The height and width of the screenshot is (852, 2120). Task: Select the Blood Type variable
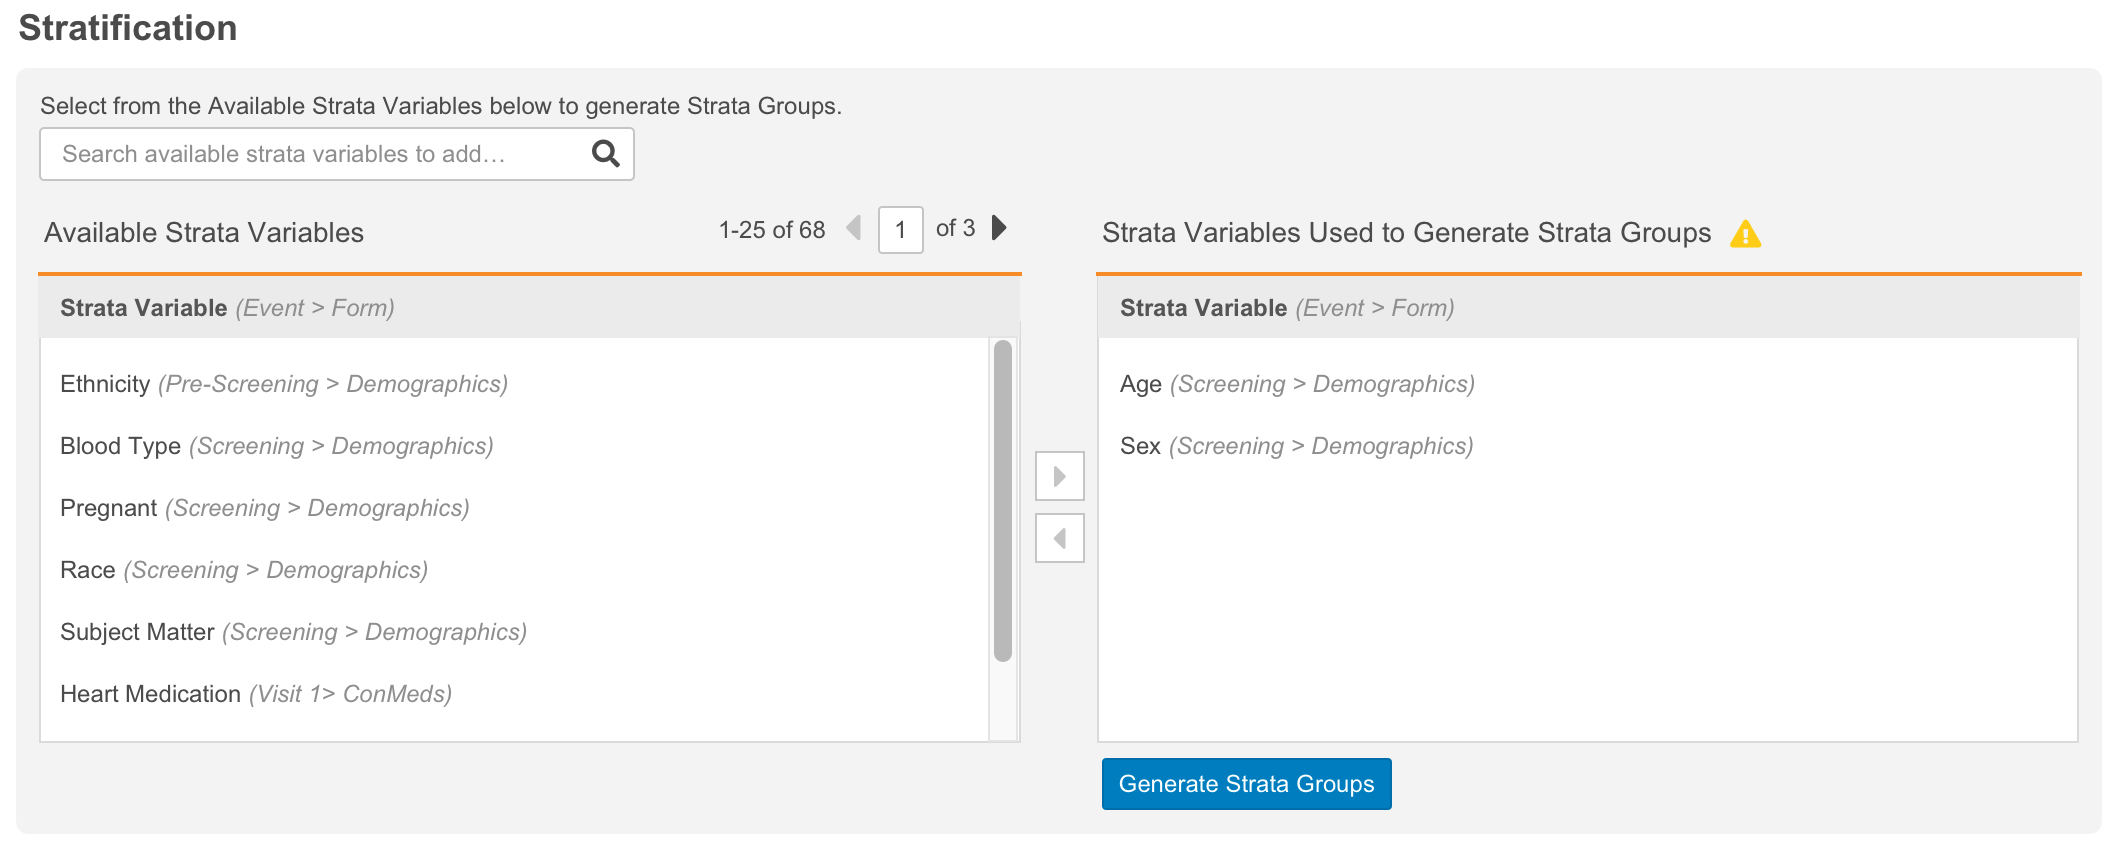click(x=120, y=446)
